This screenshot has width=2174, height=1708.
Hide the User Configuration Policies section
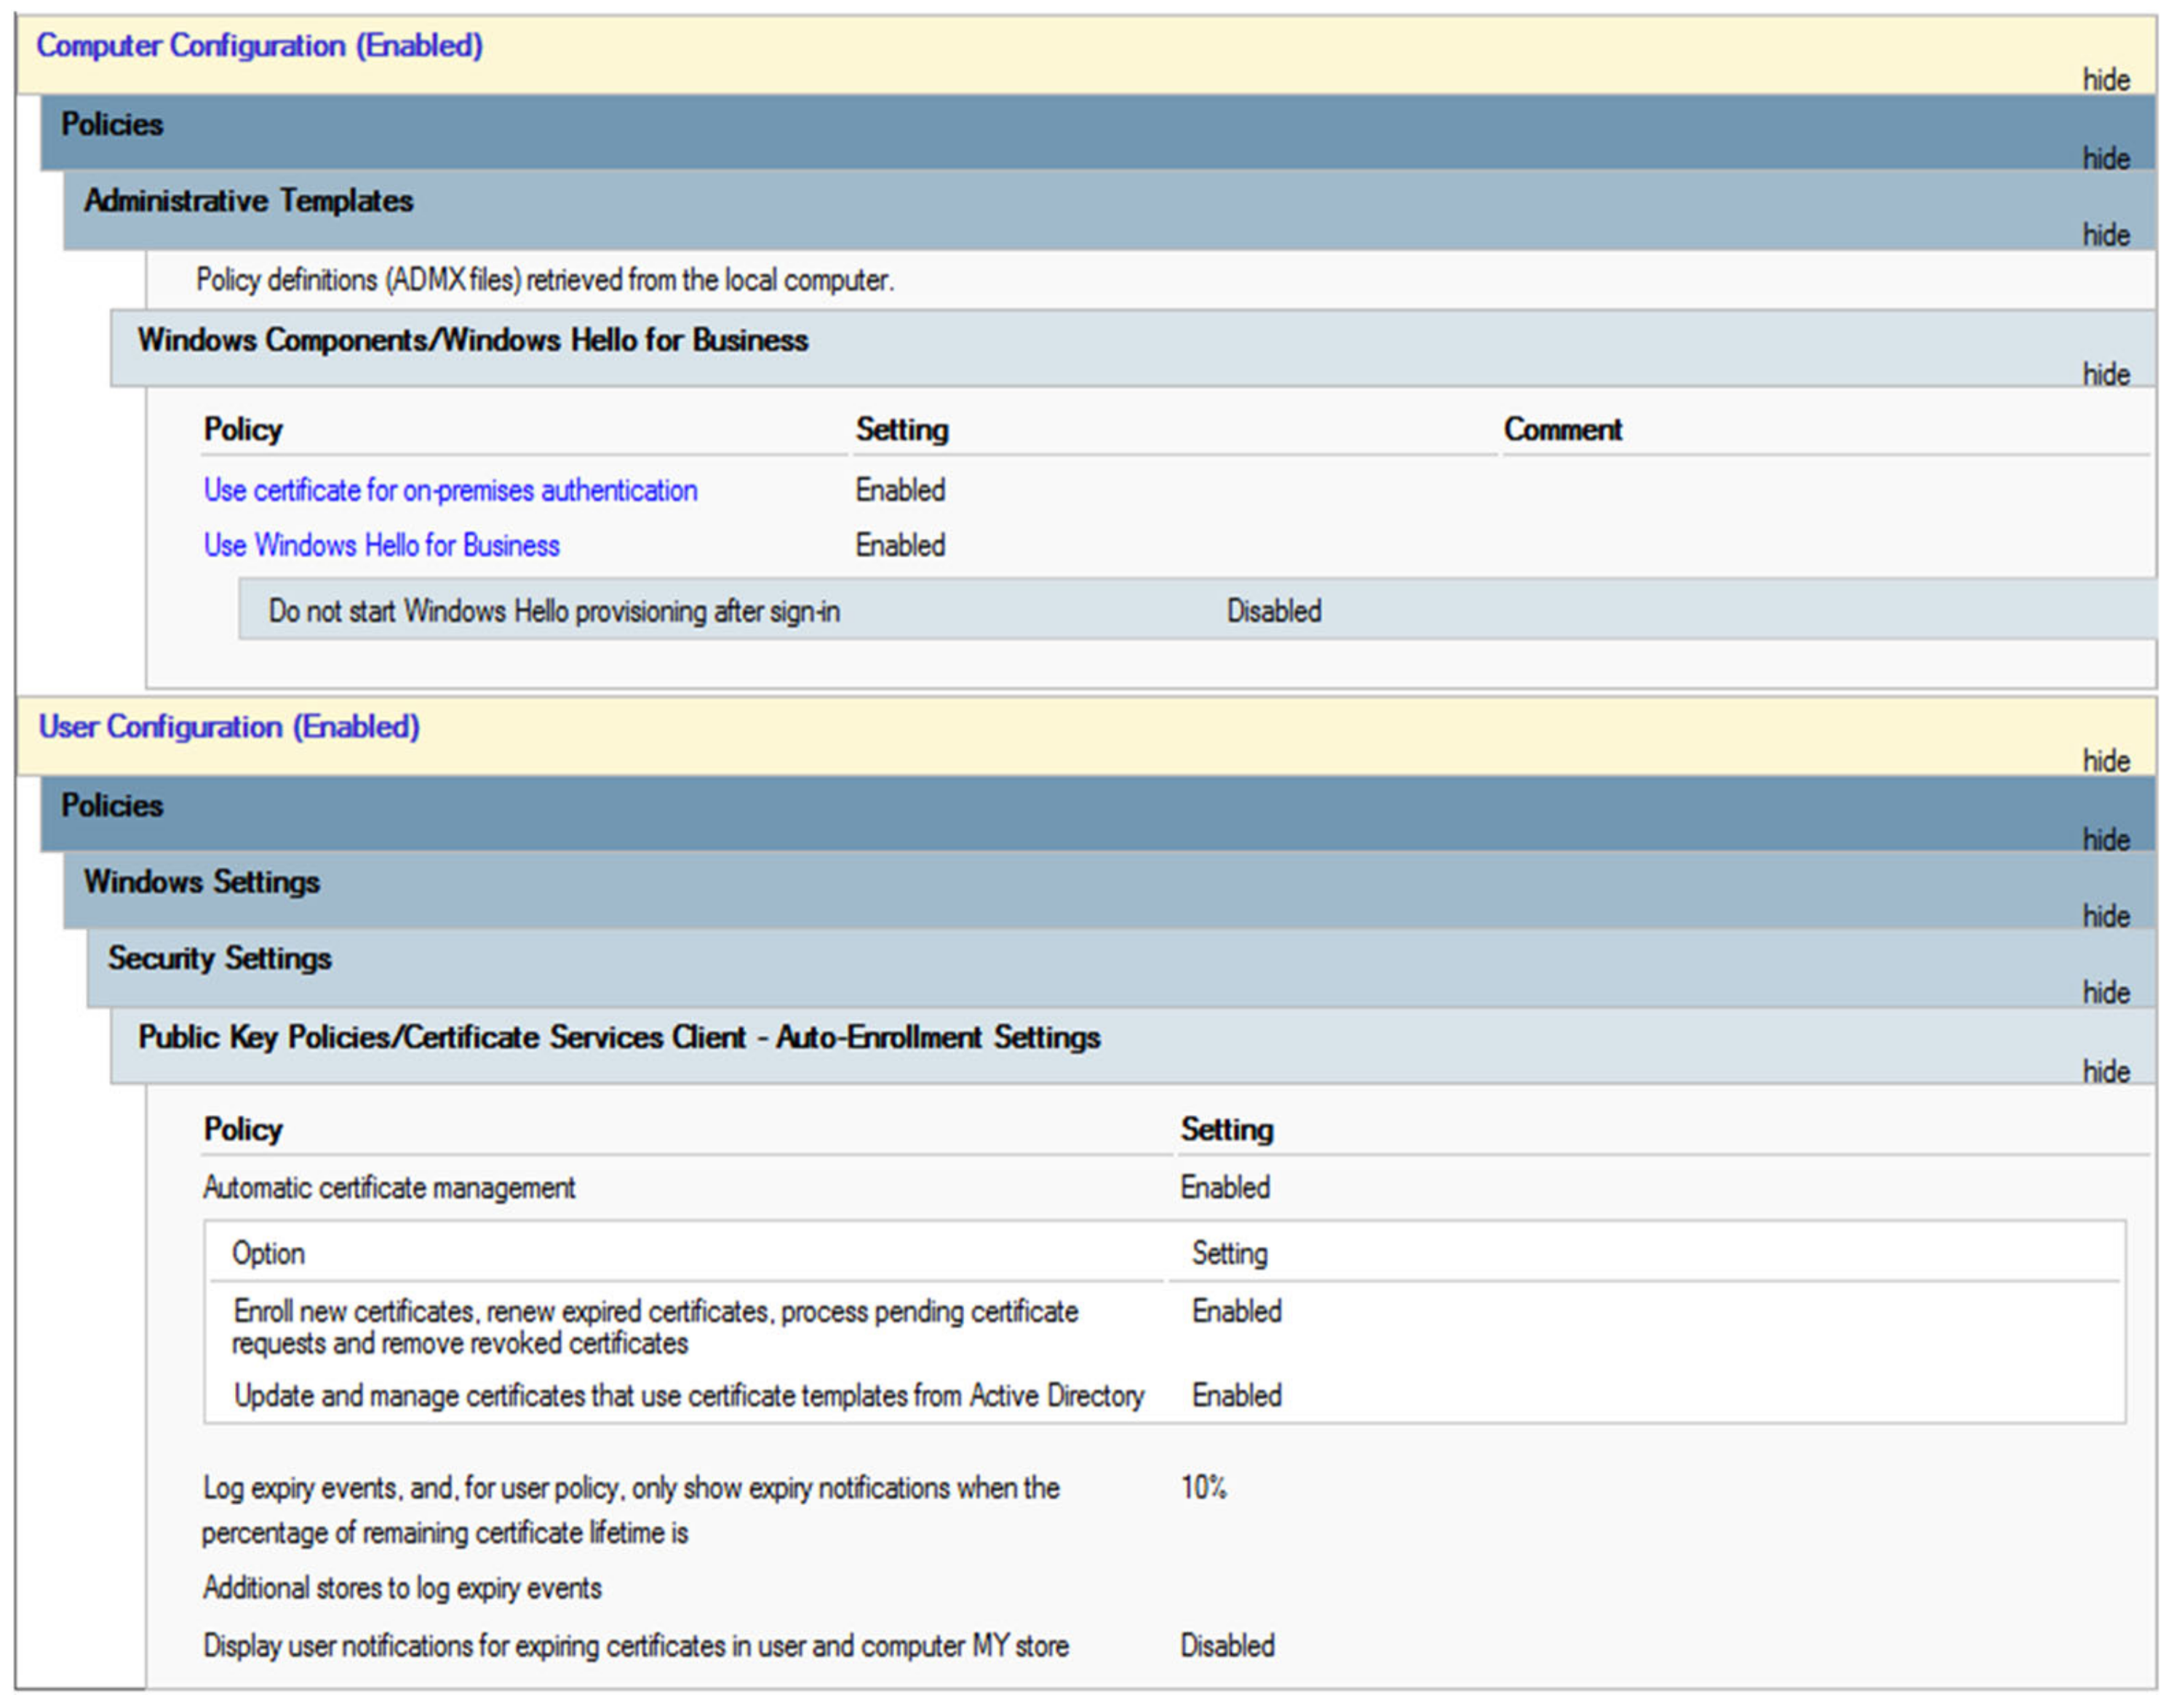[2105, 839]
